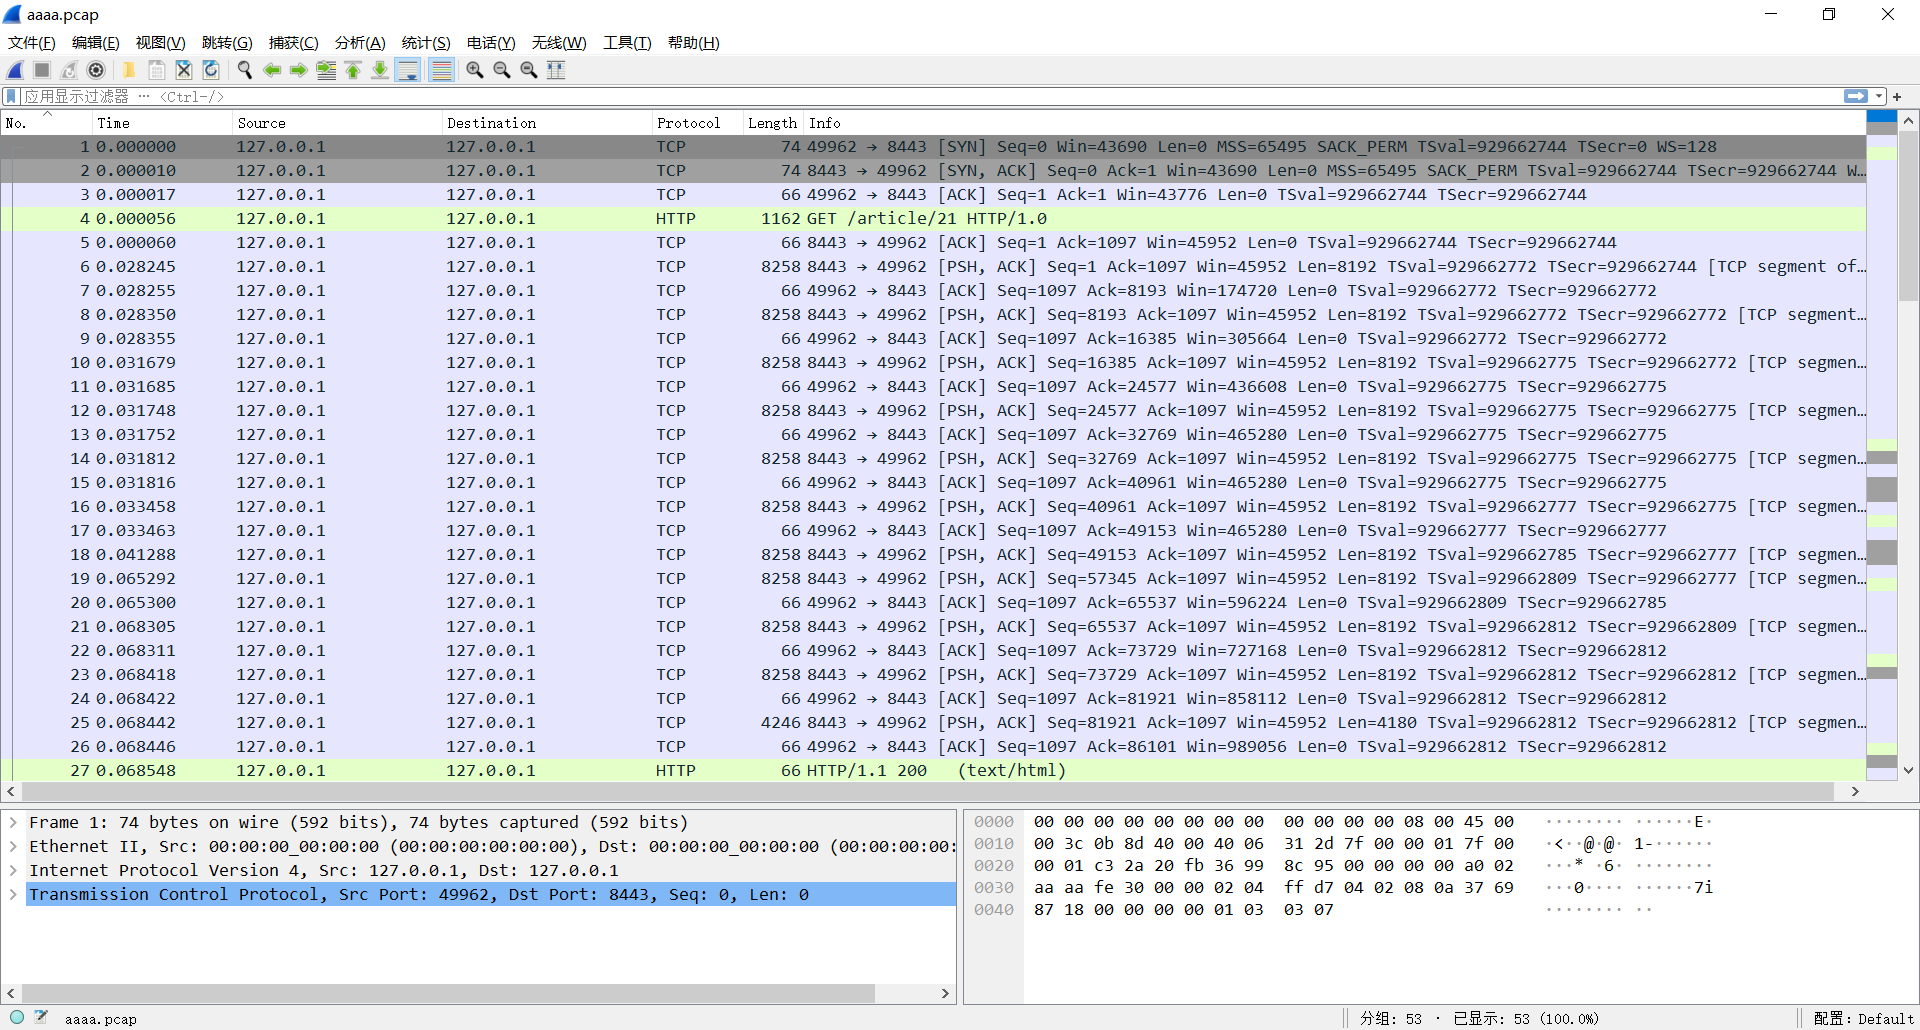Open the capture file comment editor
The height and width of the screenshot is (1030, 1920).
(41, 1017)
